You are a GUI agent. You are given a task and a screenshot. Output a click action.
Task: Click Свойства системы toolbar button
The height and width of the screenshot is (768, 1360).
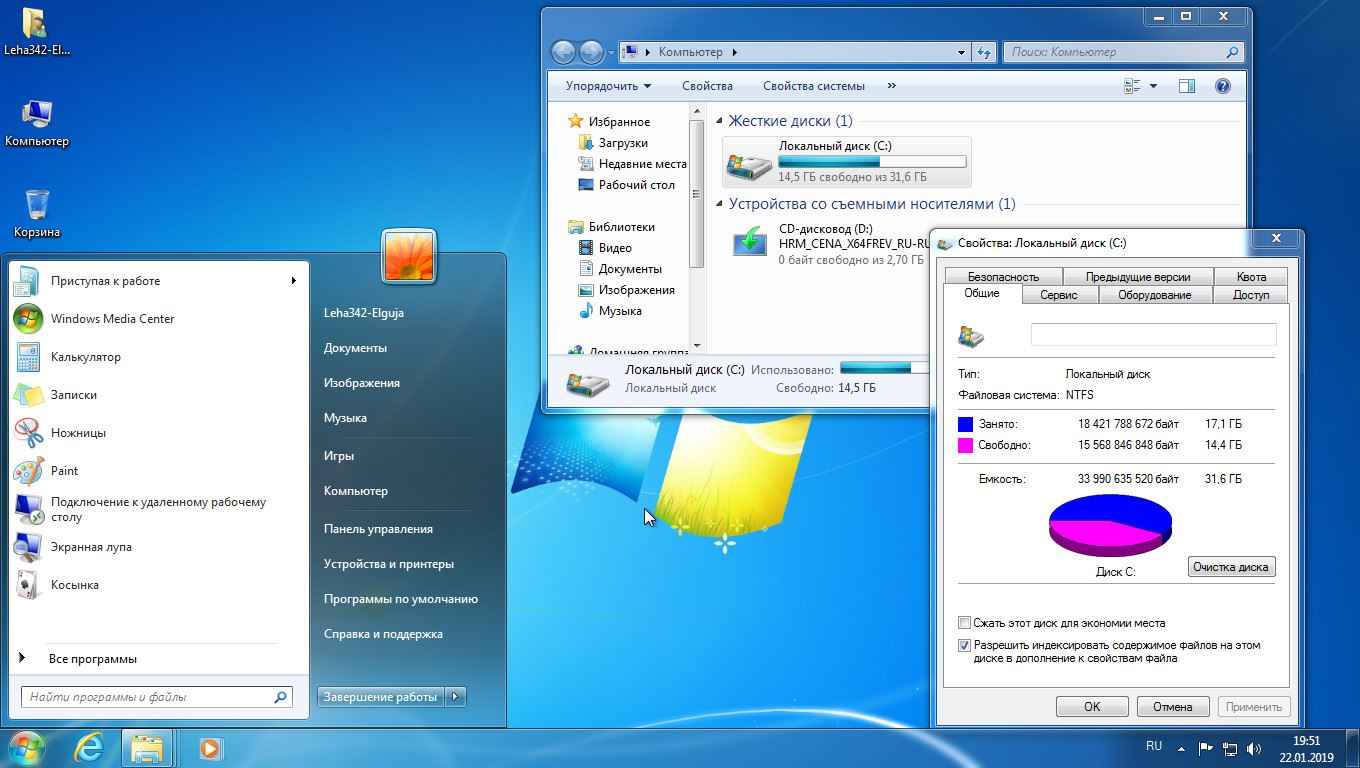point(814,86)
